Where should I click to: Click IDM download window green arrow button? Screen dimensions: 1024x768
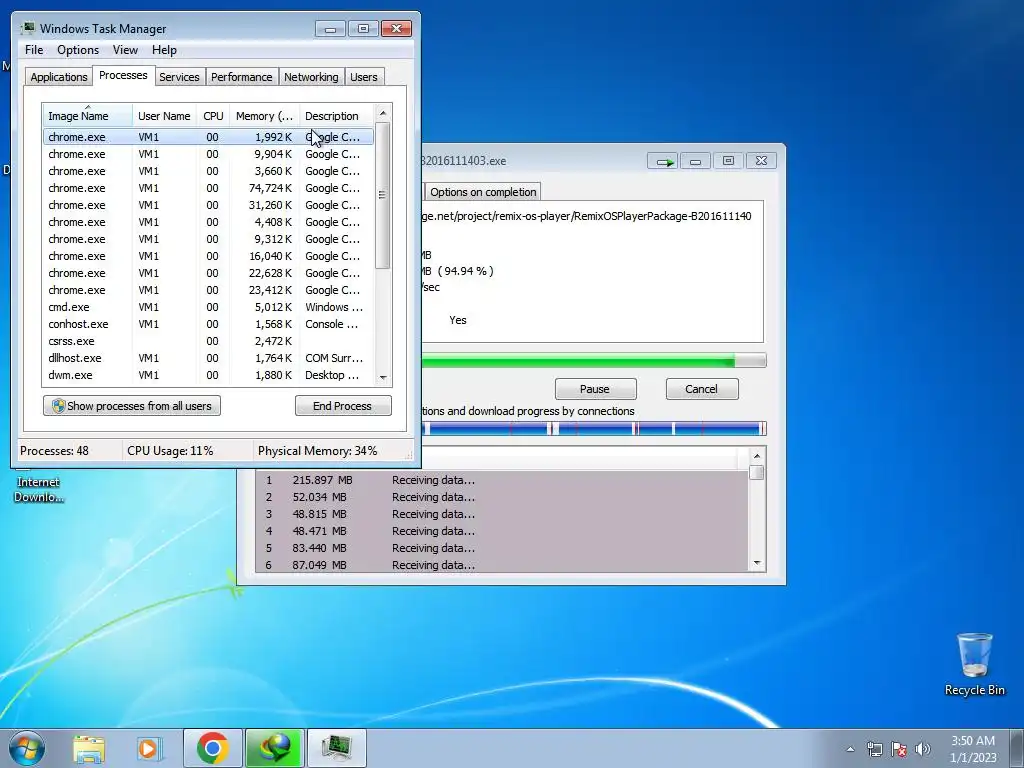[x=663, y=161]
